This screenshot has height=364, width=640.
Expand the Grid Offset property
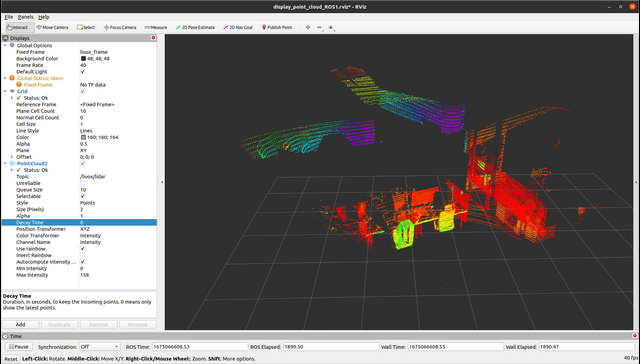pyautogui.click(x=12, y=157)
